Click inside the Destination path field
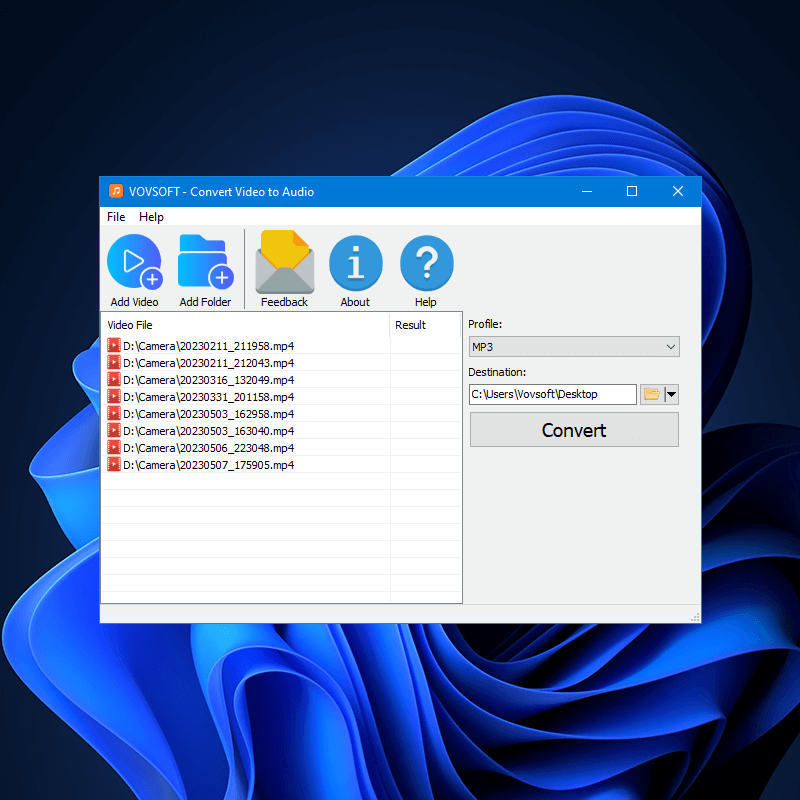This screenshot has width=800, height=800. 550,394
